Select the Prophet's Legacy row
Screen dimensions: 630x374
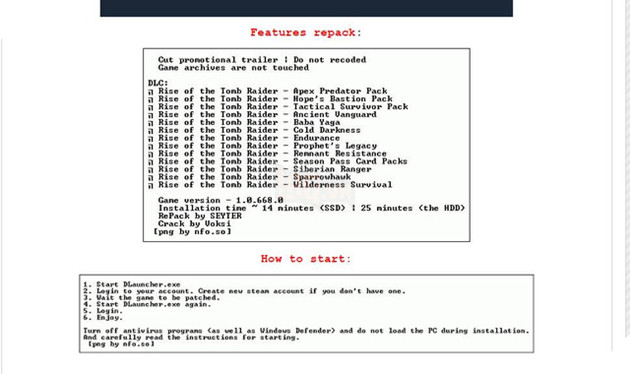click(262, 145)
